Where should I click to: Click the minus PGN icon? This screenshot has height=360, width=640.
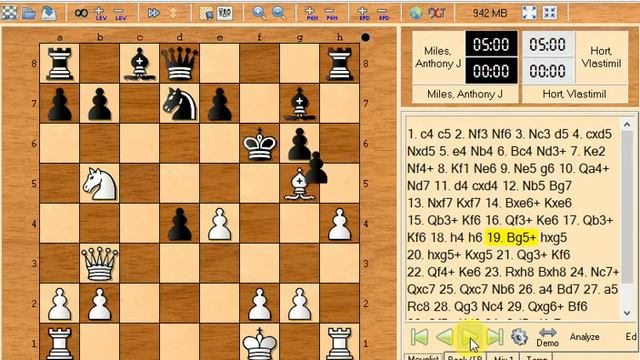(x=331, y=13)
